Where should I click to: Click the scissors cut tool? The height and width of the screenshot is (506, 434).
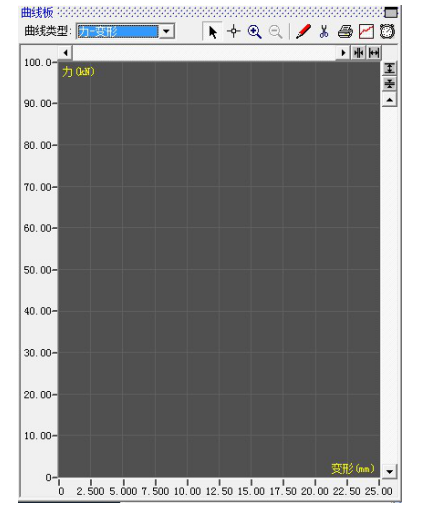(324, 32)
